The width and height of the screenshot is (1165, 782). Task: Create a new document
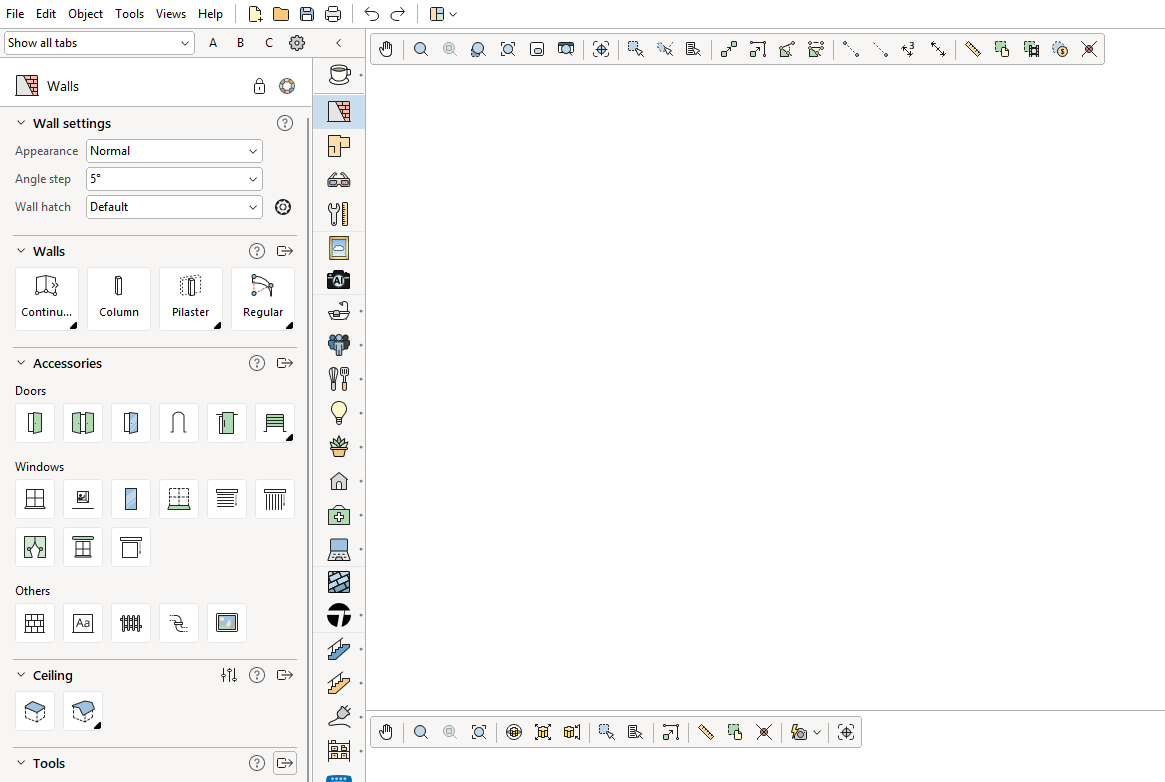(x=256, y=14)
